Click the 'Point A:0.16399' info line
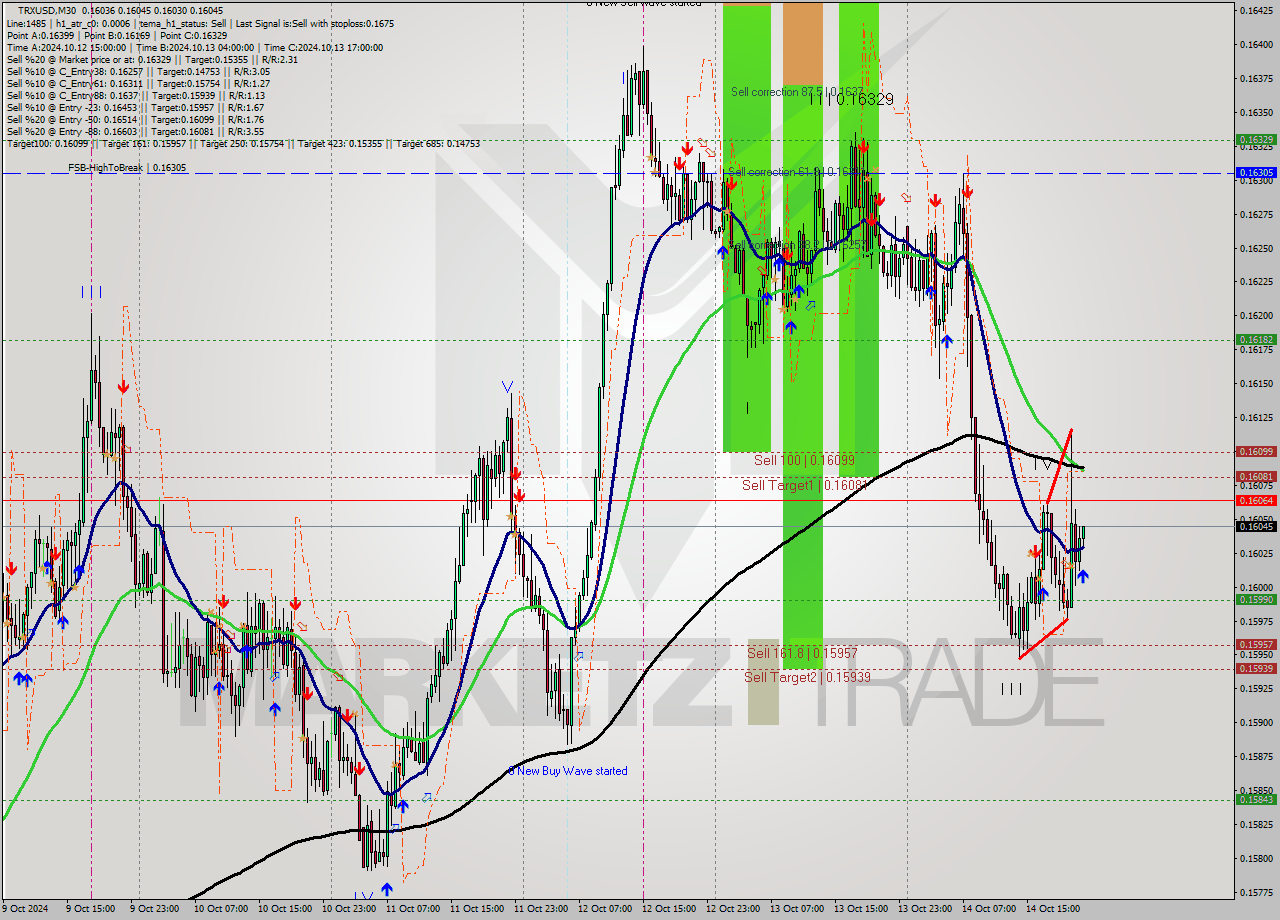The width and height of the screenshot is (1280, 920). [x=115, y=35]
